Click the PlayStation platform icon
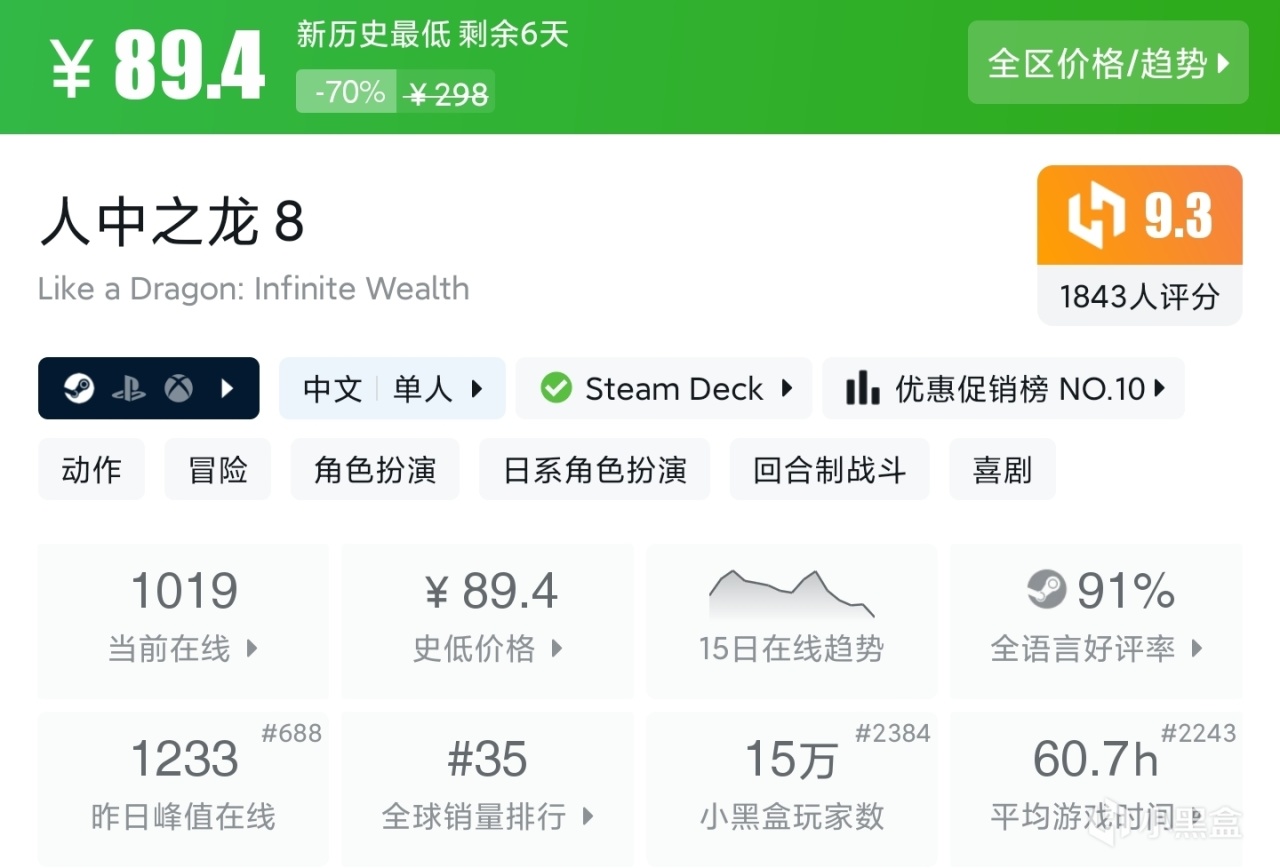This screenshot has width=1280, height=868. [x=129, y=389]
